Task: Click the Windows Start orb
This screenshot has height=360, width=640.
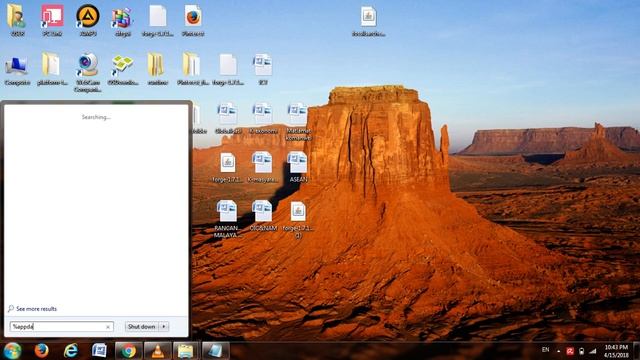Action: 12,351
